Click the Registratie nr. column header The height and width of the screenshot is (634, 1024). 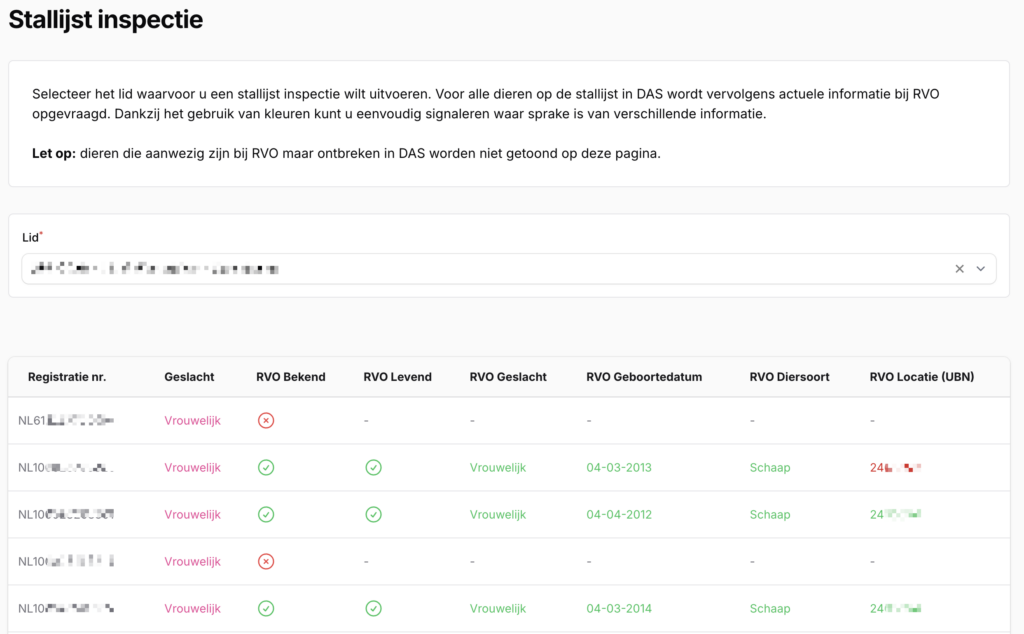coord(67,377)
